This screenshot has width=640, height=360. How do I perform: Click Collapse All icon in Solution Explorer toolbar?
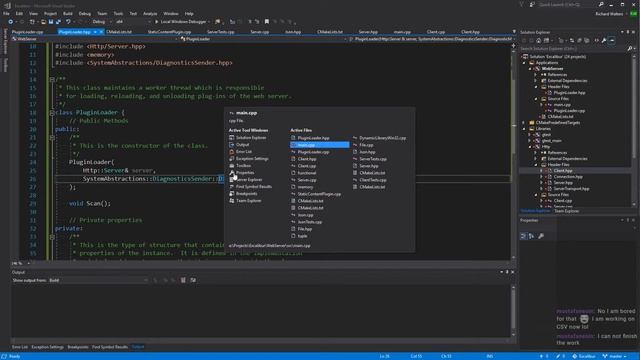(579, 40)
